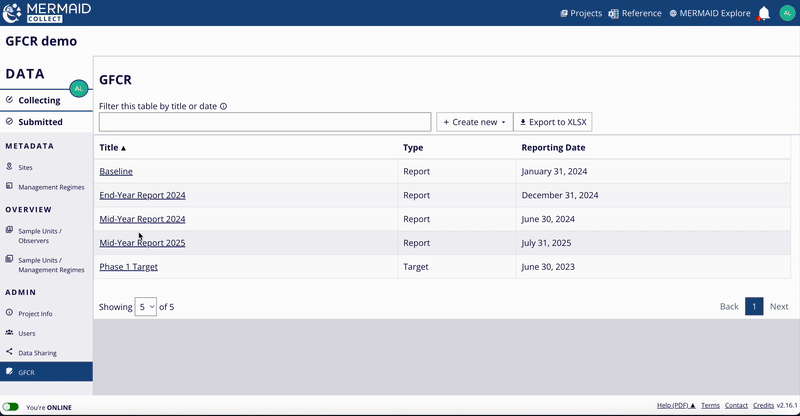Click the Management Regimes icon in sidebar
The width and height of the screenshot is (800, 416).
tap(9, 186)
